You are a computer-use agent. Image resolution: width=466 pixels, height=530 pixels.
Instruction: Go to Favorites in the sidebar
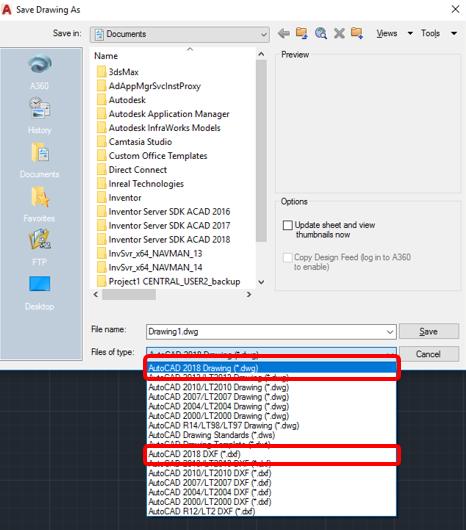coord(40,204)
